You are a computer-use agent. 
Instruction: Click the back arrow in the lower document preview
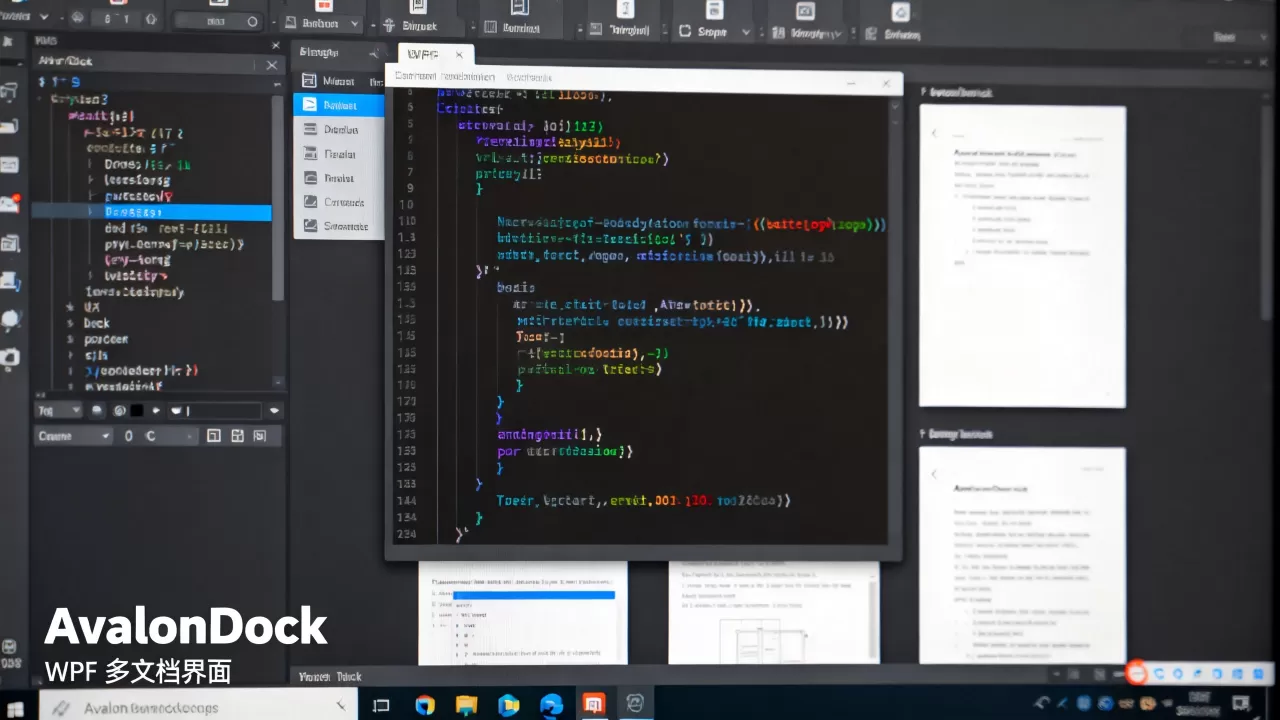[935, 474]
